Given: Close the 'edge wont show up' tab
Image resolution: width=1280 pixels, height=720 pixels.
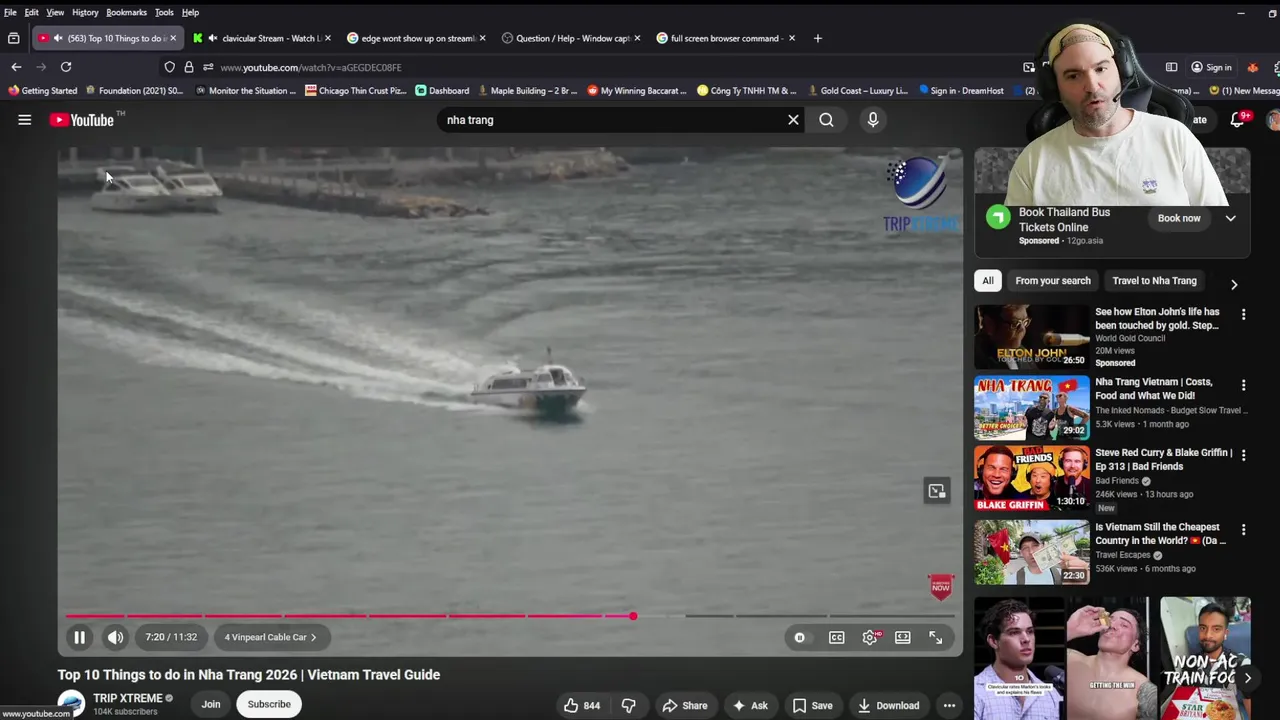Looking at the screenshot, I should (x=483, y=38).
